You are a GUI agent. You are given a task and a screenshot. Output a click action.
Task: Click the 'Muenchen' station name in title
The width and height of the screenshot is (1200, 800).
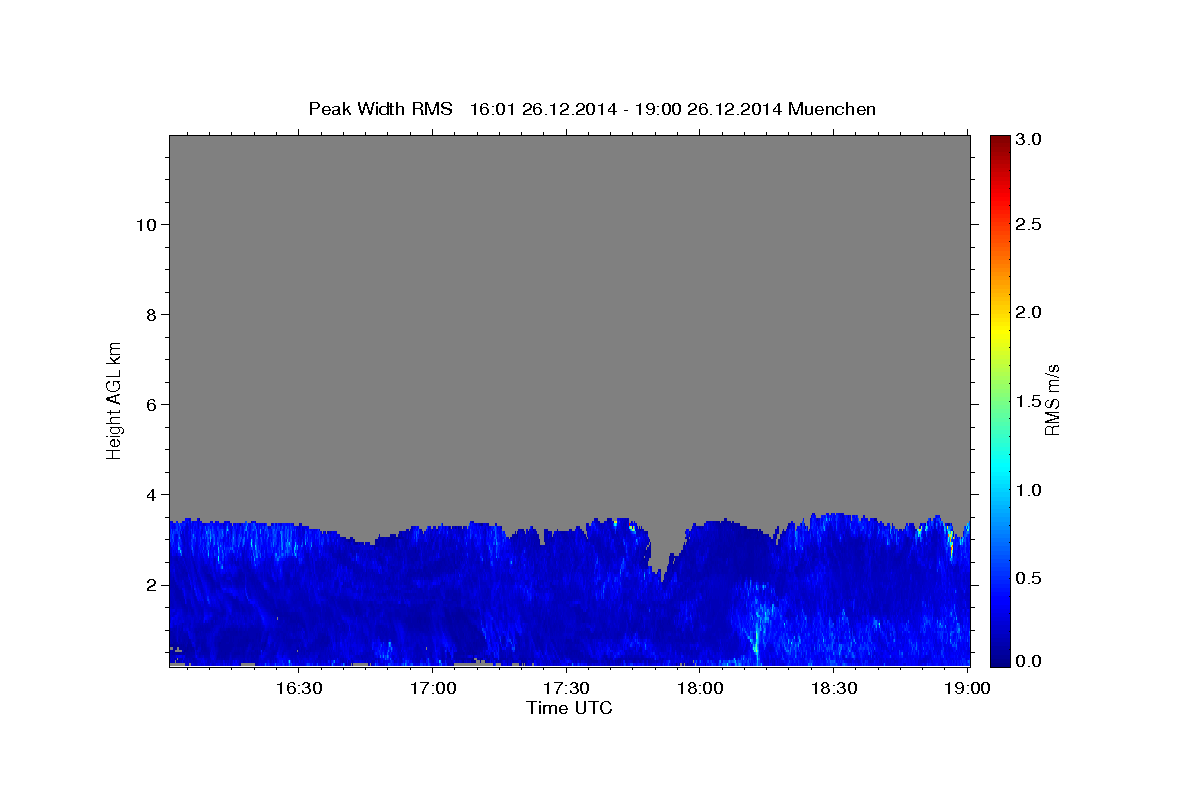point(832,109)
